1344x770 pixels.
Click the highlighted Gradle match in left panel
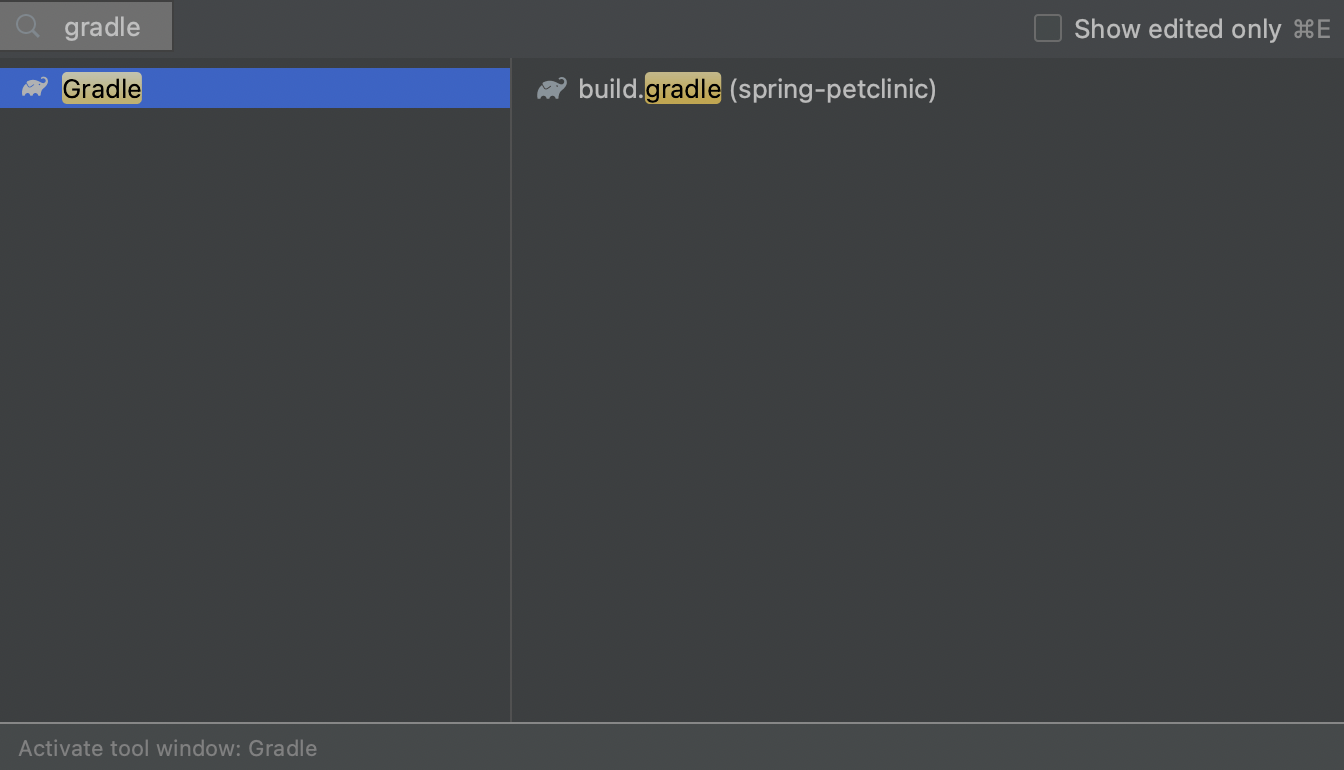click(x=101, y=88)
